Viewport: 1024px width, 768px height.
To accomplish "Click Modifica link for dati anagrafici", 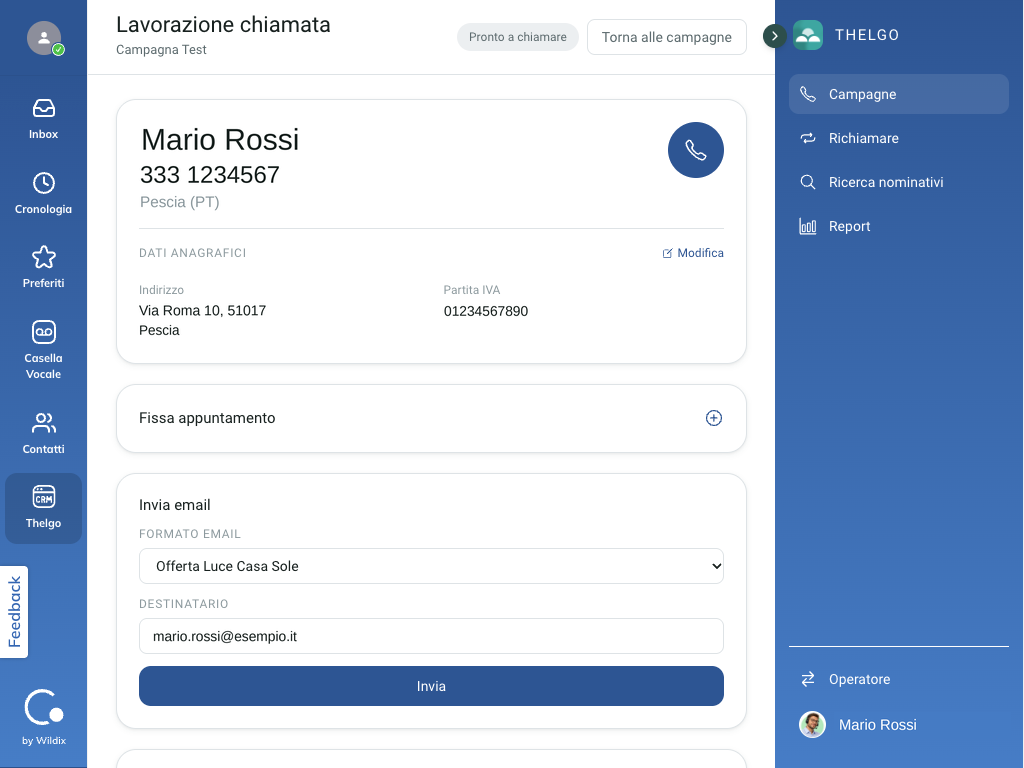I will 693,253.
